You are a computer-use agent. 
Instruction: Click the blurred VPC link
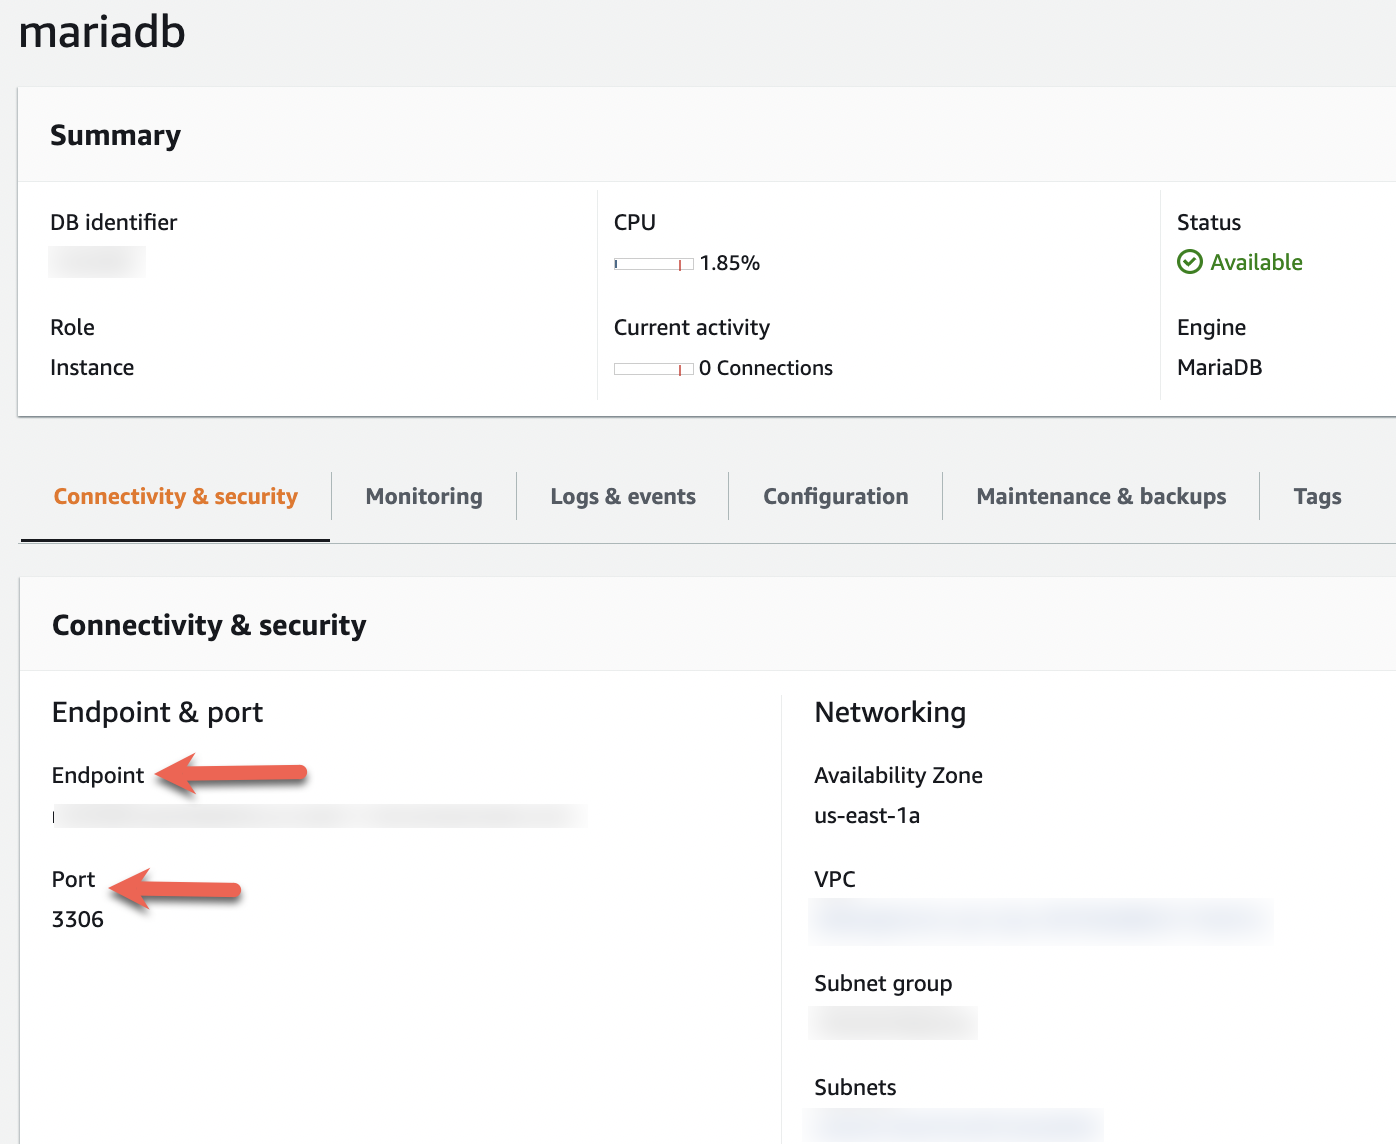point(1040,921)
